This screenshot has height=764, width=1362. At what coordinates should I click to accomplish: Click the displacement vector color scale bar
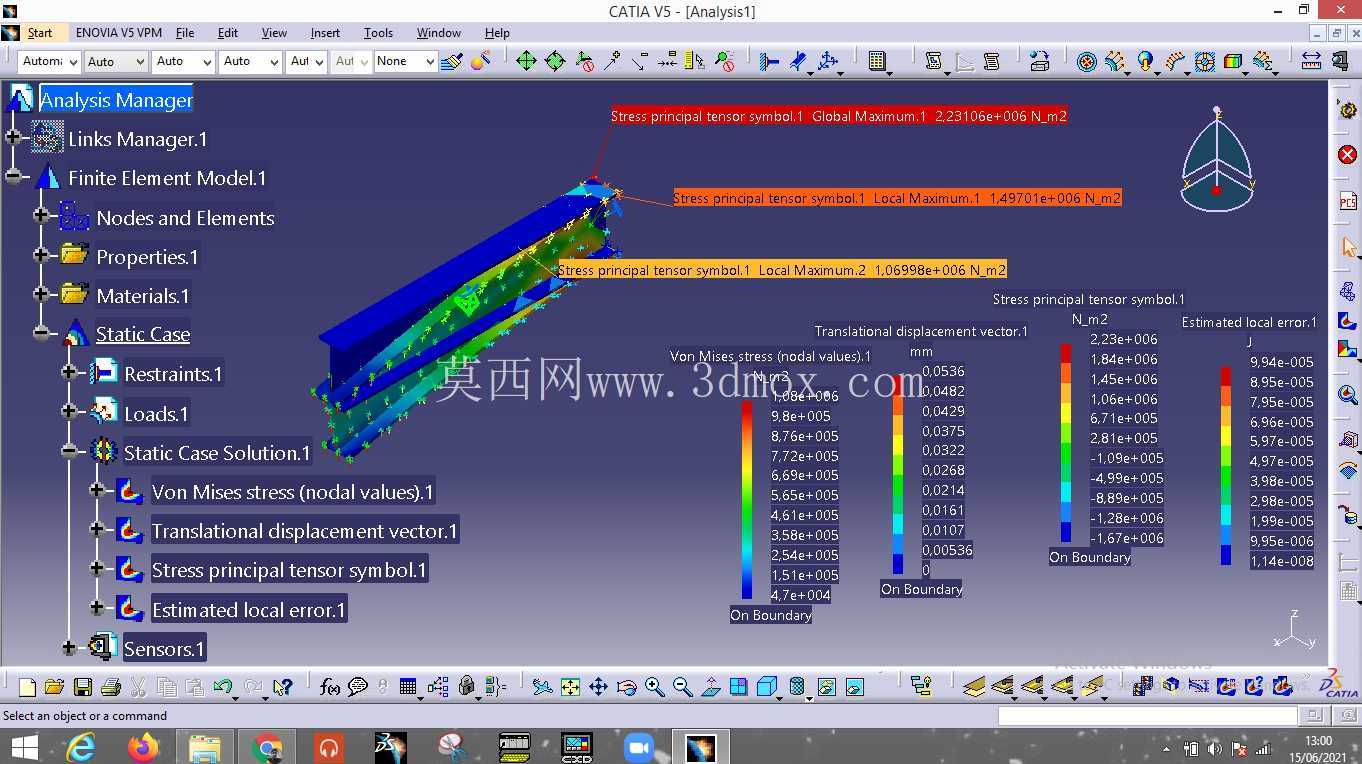898,474
